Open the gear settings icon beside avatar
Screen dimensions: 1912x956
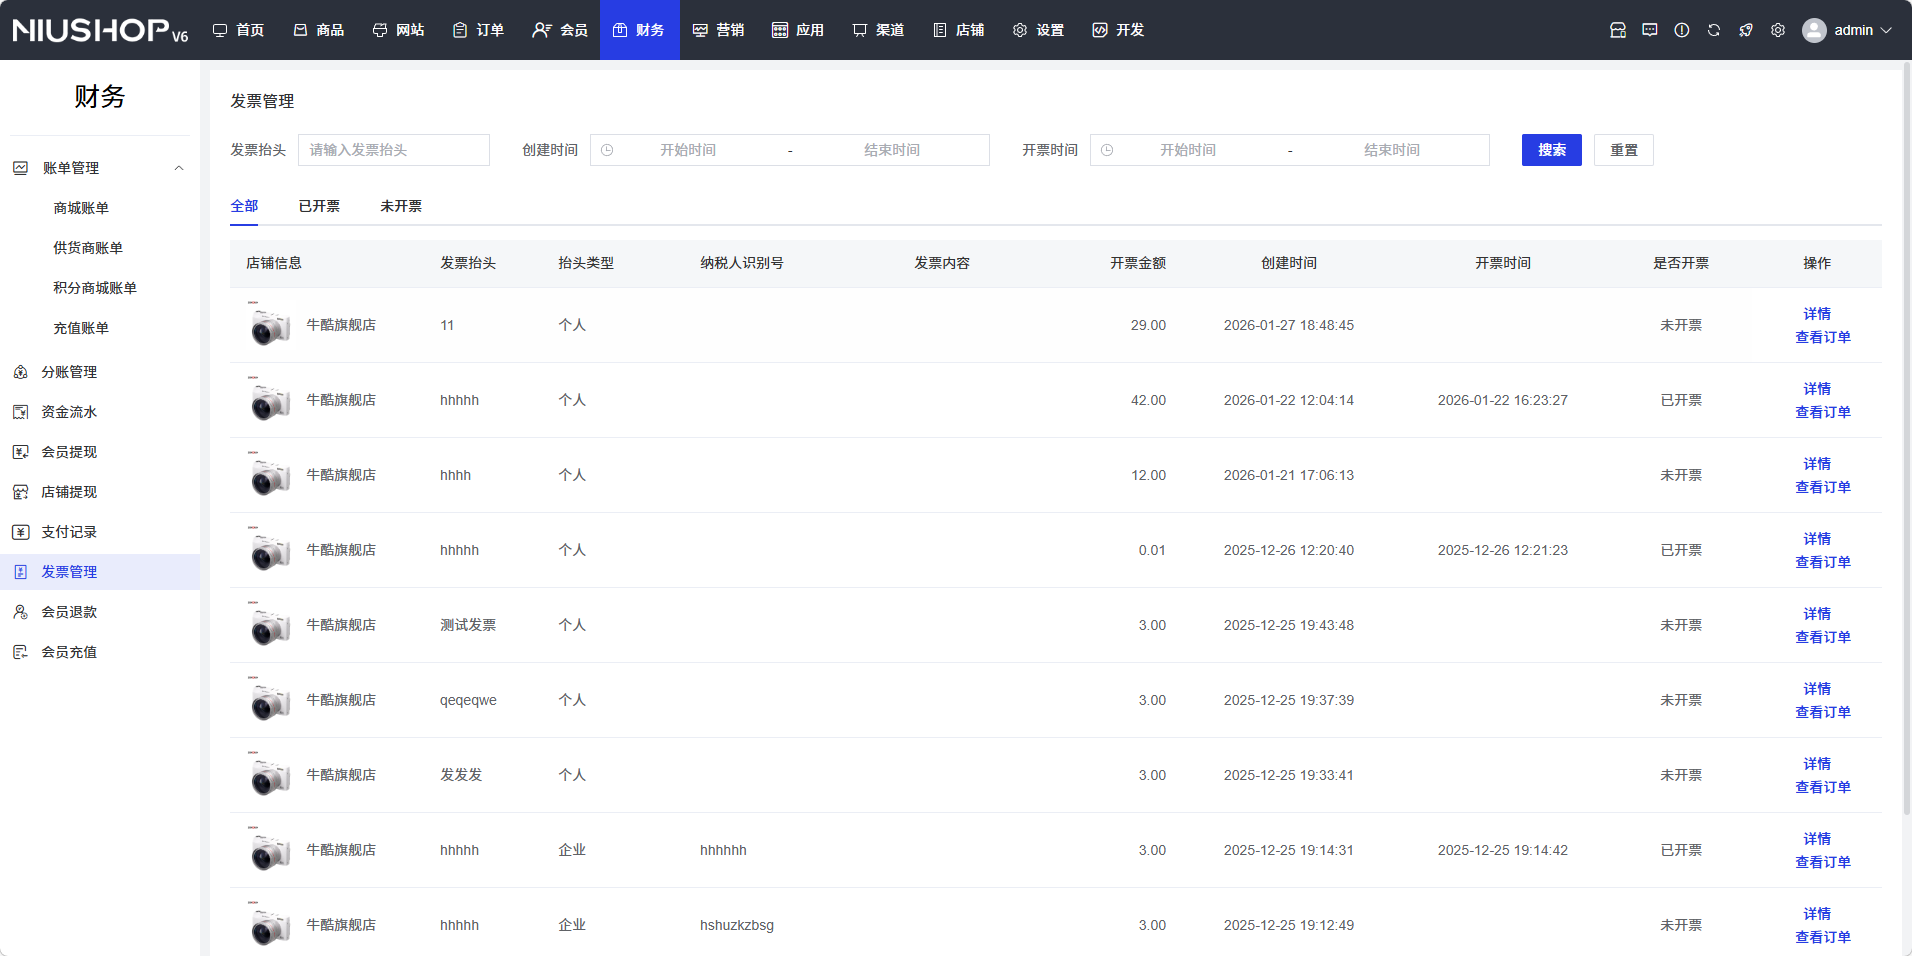[x=1778, y=30]
